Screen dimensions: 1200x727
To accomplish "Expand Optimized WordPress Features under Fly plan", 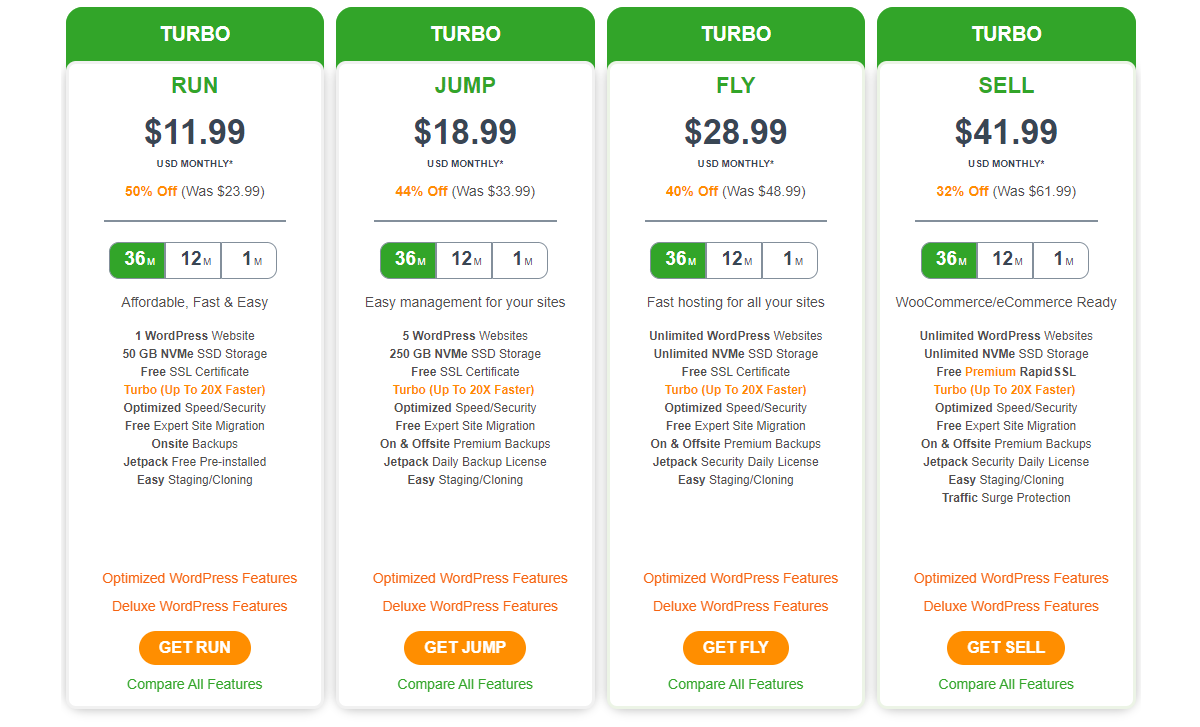I will (x=741, y=578).
